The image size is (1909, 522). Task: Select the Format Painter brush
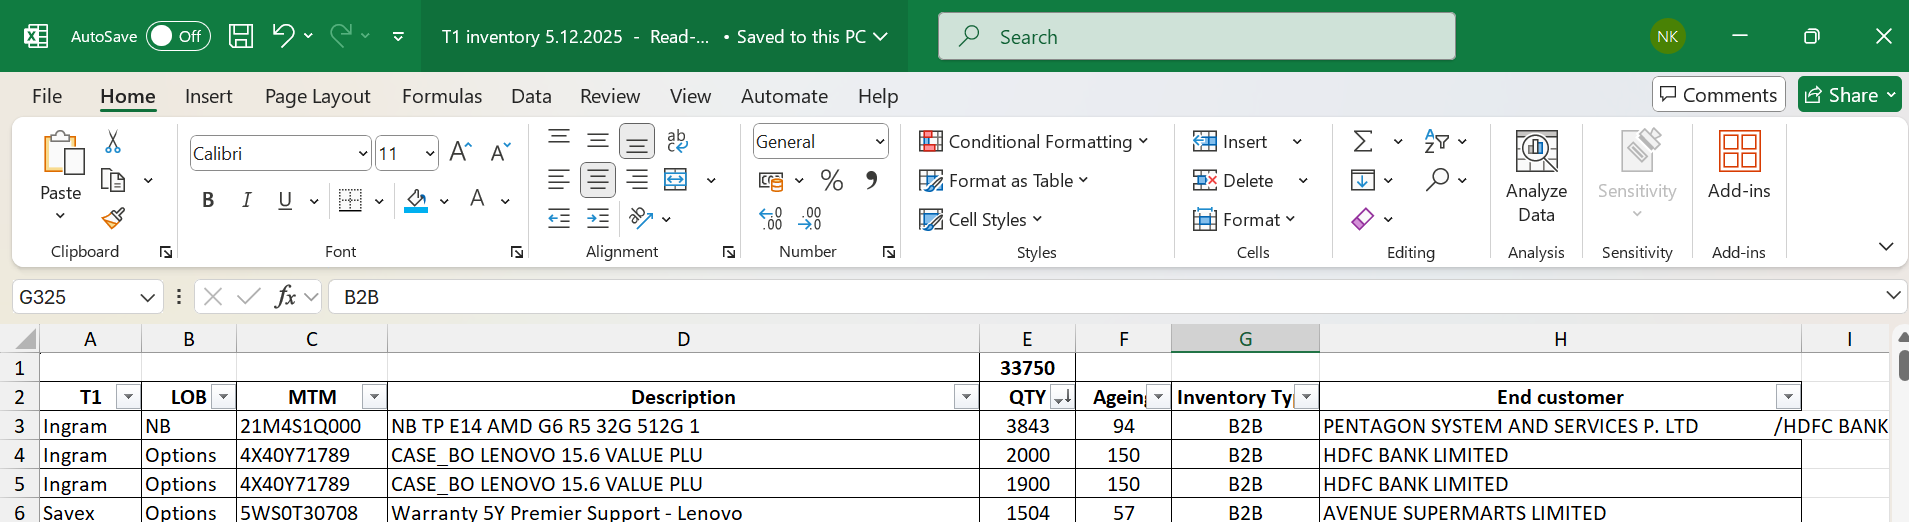113,217
